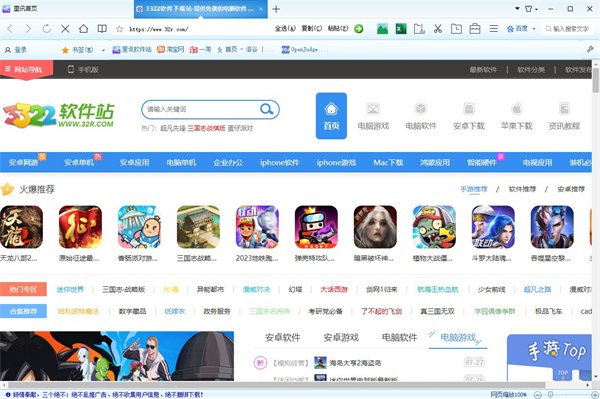The width and height of the screenshot is (600, 399).
Task: Open the 天龙八部2 game icon
Action: (21, 227)
